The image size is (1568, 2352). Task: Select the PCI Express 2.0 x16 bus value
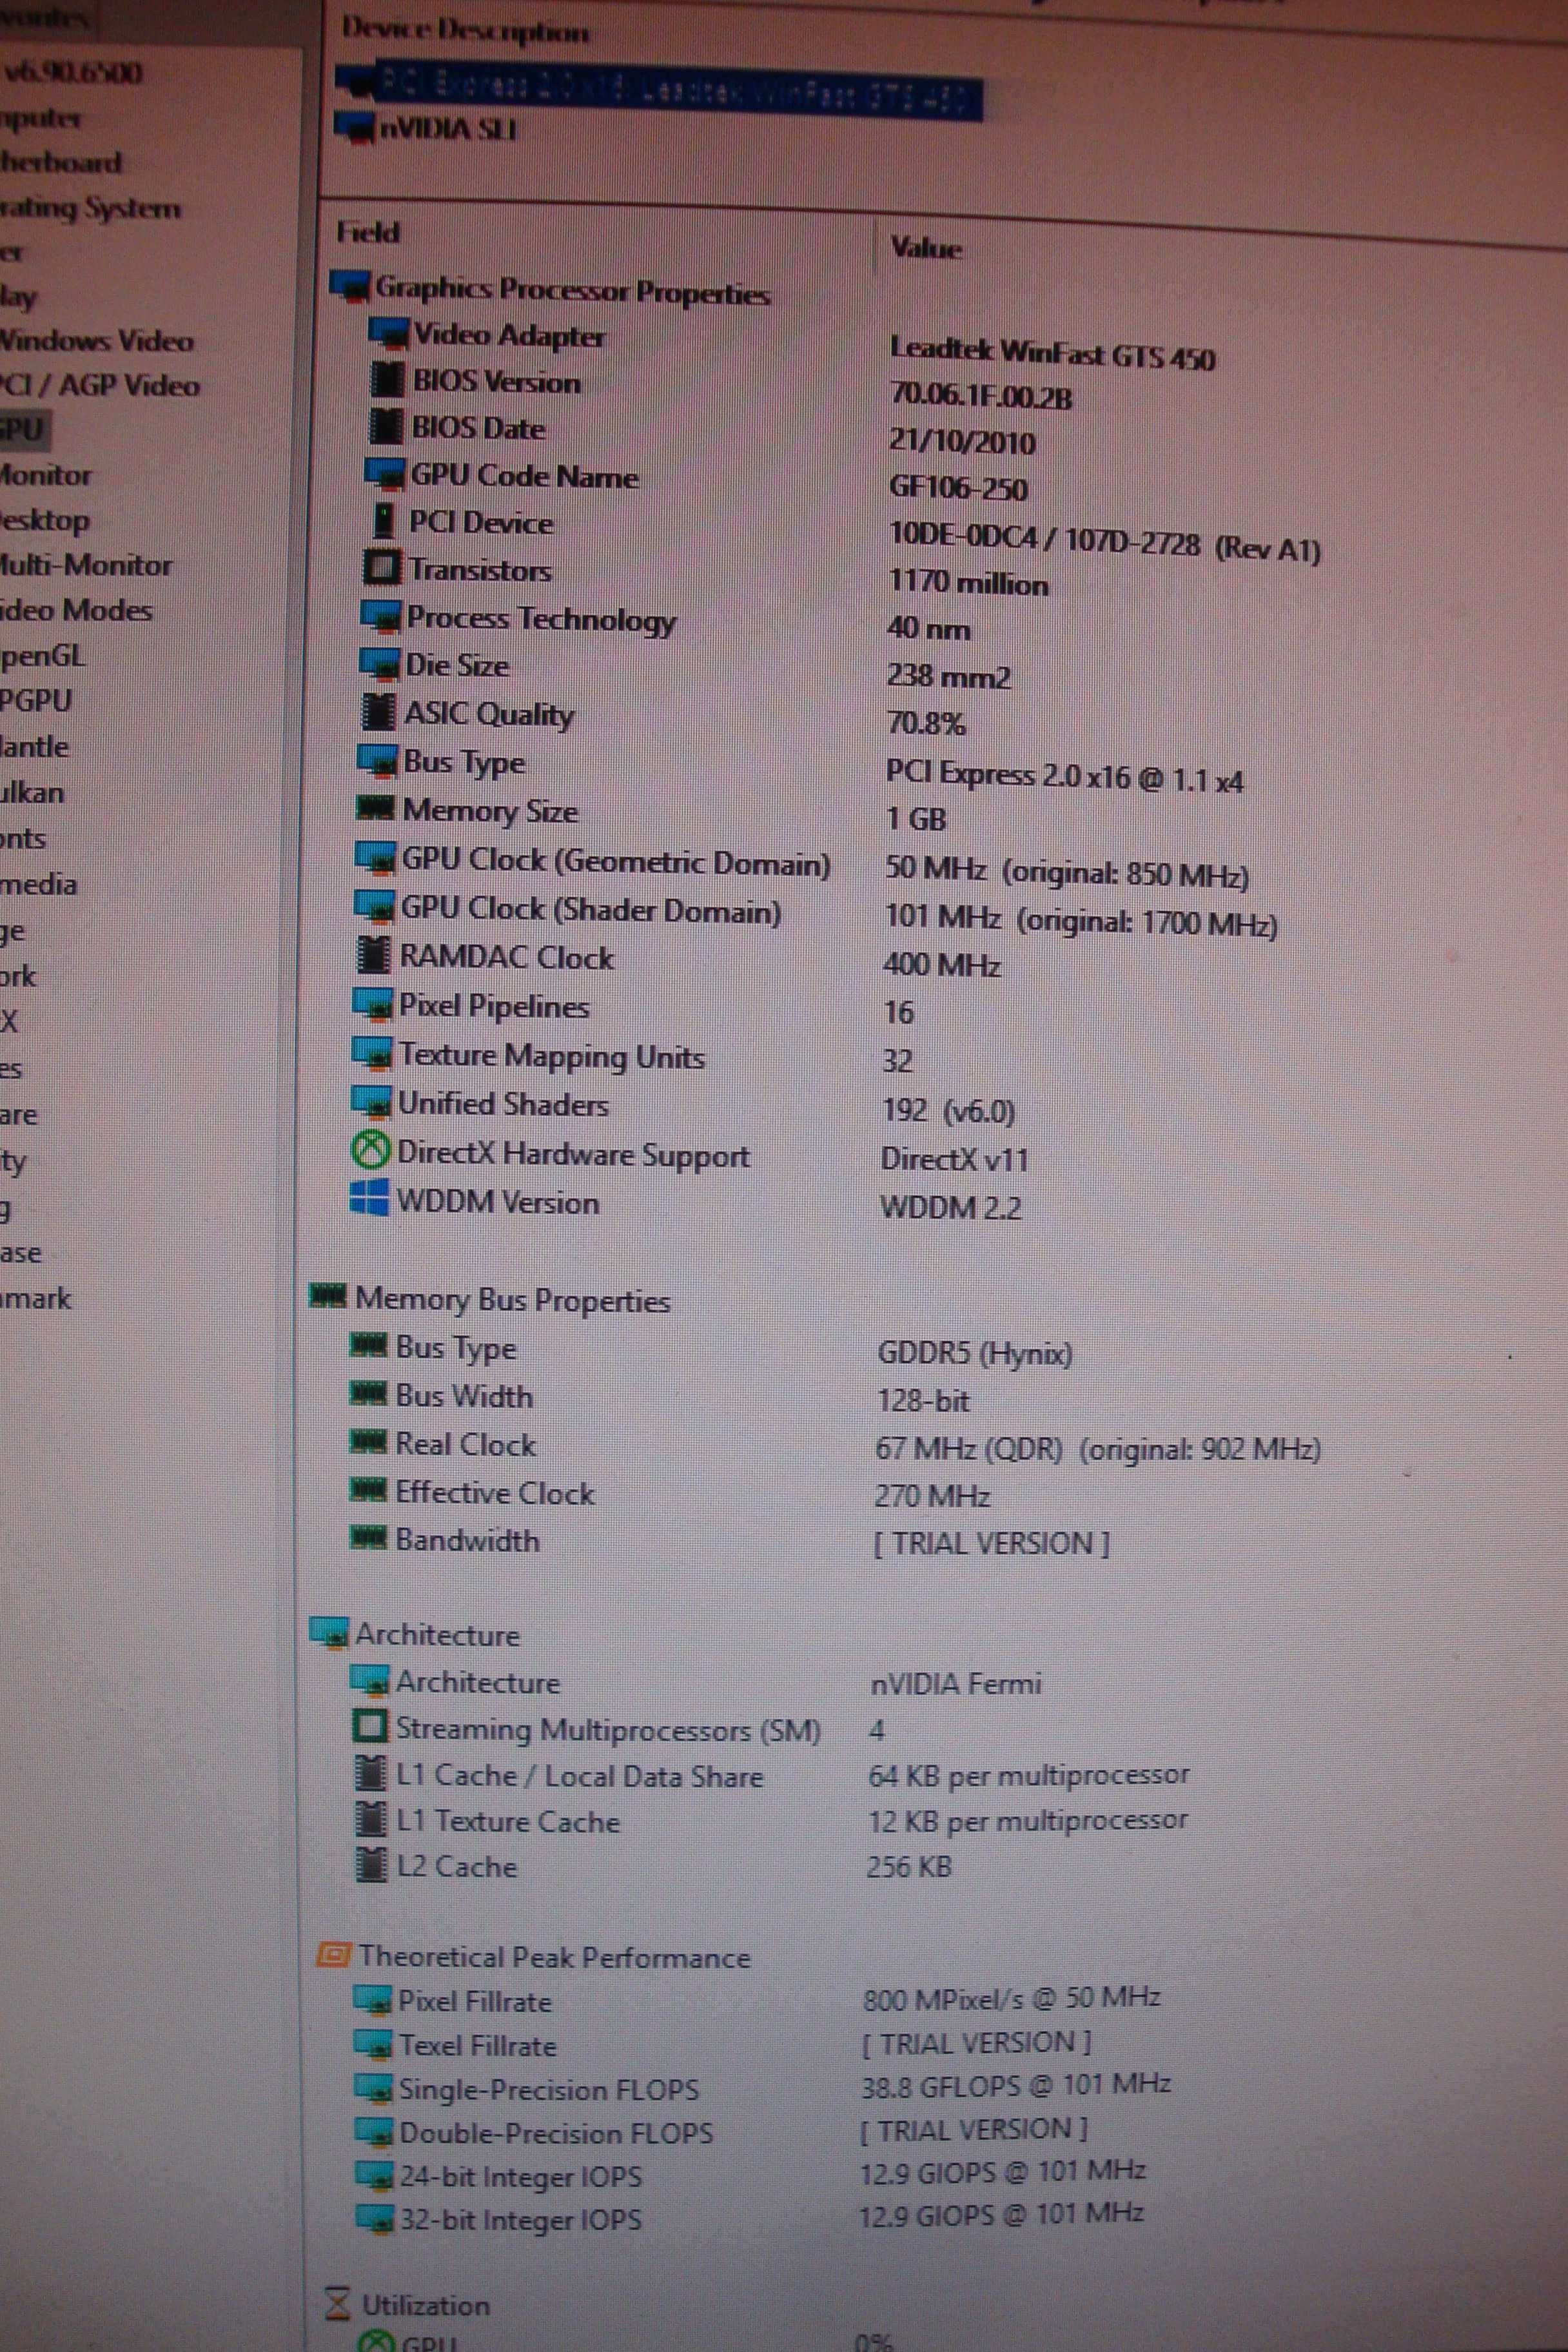click(1064, 777)
